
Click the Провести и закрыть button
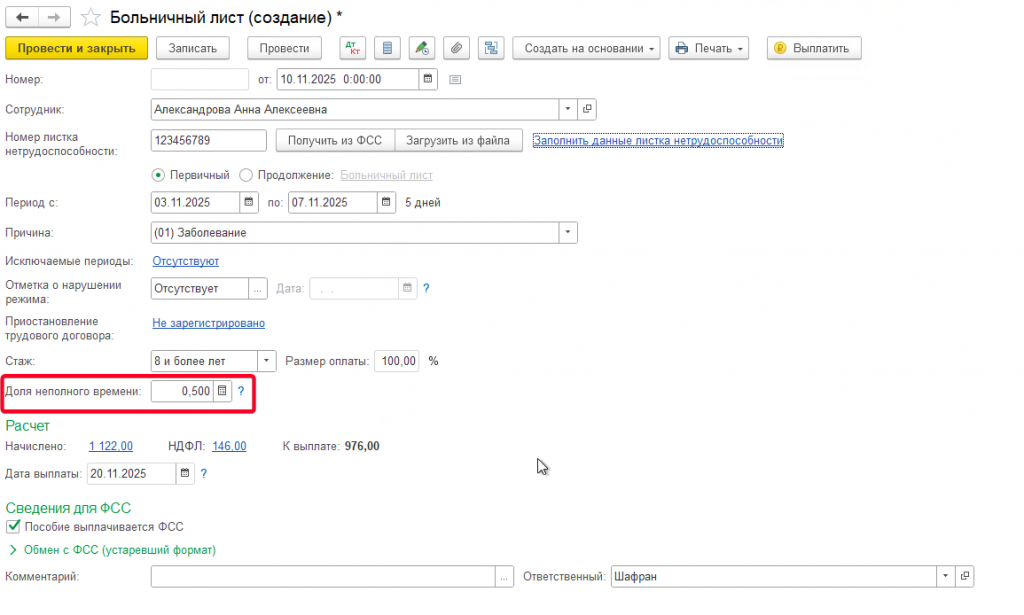tap(76, 48)
